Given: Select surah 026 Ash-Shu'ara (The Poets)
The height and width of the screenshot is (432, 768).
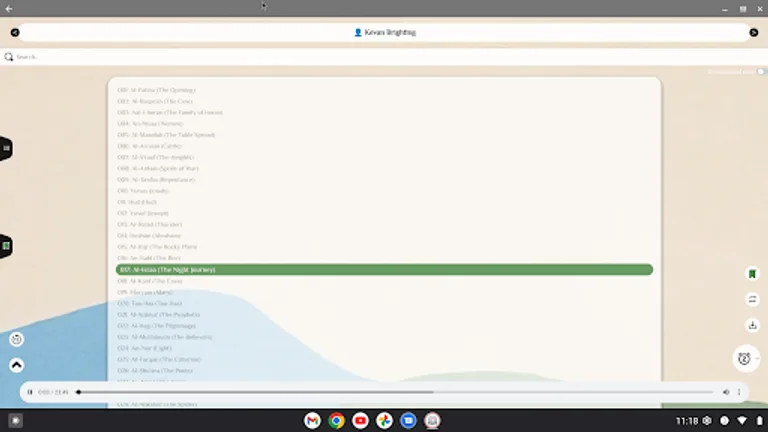Looking at the screenshot, I should click(155, 371).
